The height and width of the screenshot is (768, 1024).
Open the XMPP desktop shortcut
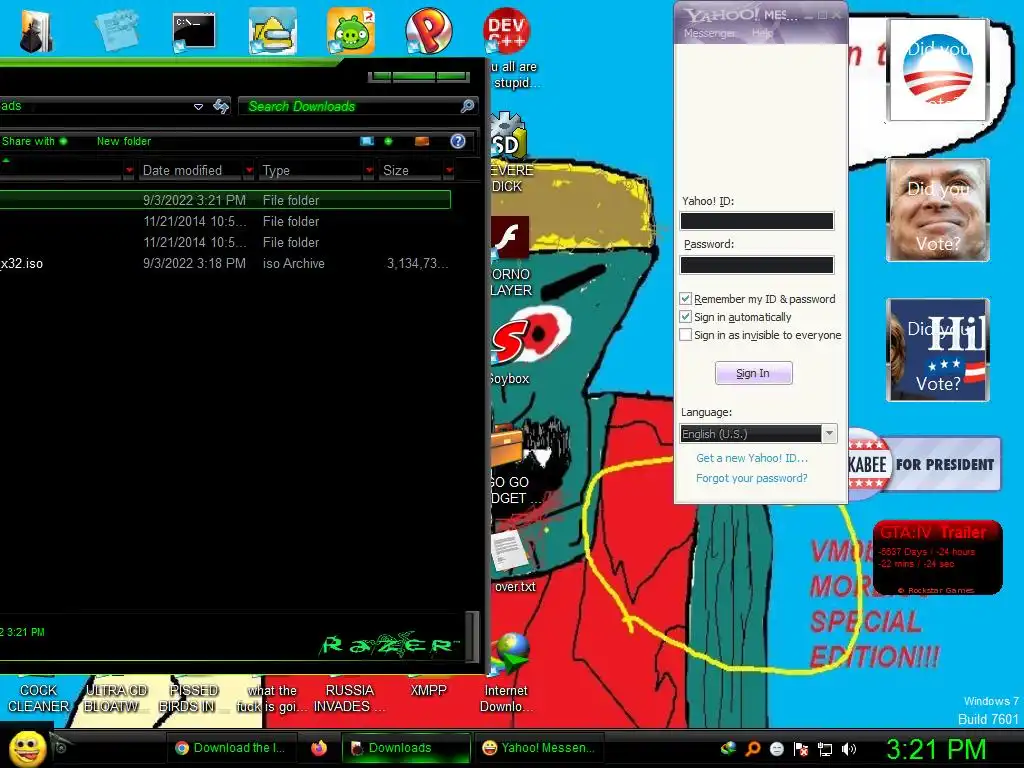428,690
